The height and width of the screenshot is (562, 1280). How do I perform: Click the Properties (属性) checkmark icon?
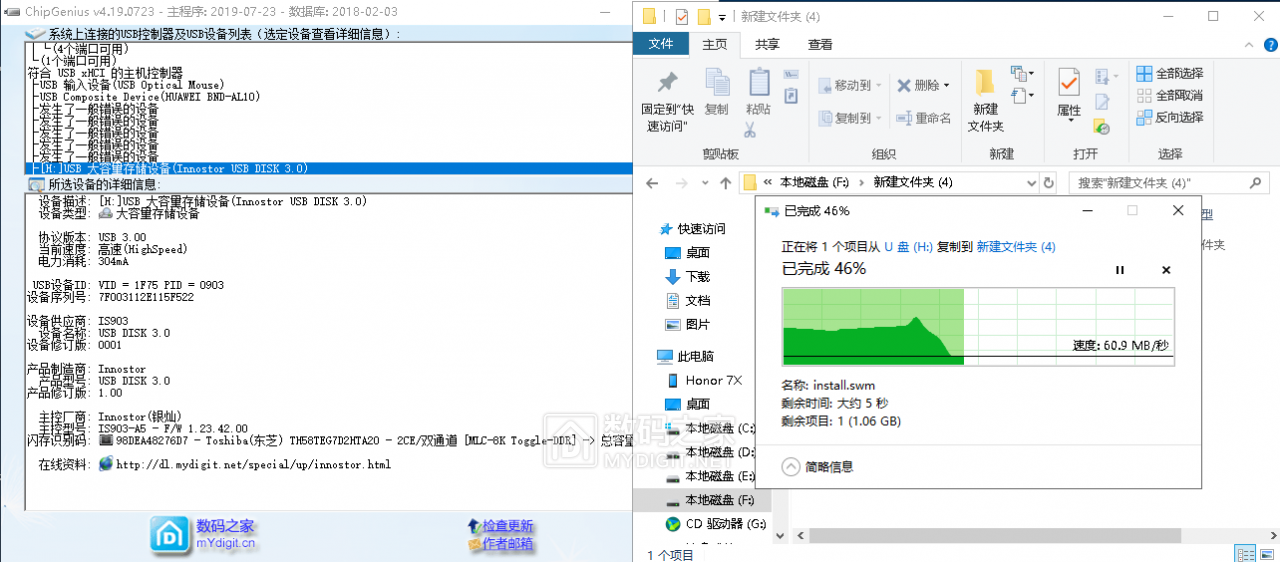[1069, 83]
